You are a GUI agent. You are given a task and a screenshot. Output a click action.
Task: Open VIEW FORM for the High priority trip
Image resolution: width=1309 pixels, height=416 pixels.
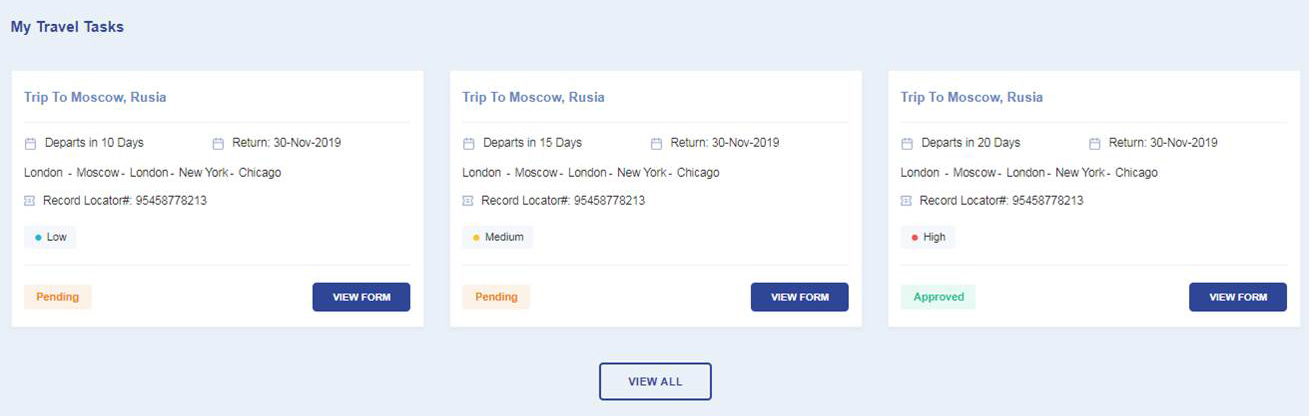tap(1238, 297)
